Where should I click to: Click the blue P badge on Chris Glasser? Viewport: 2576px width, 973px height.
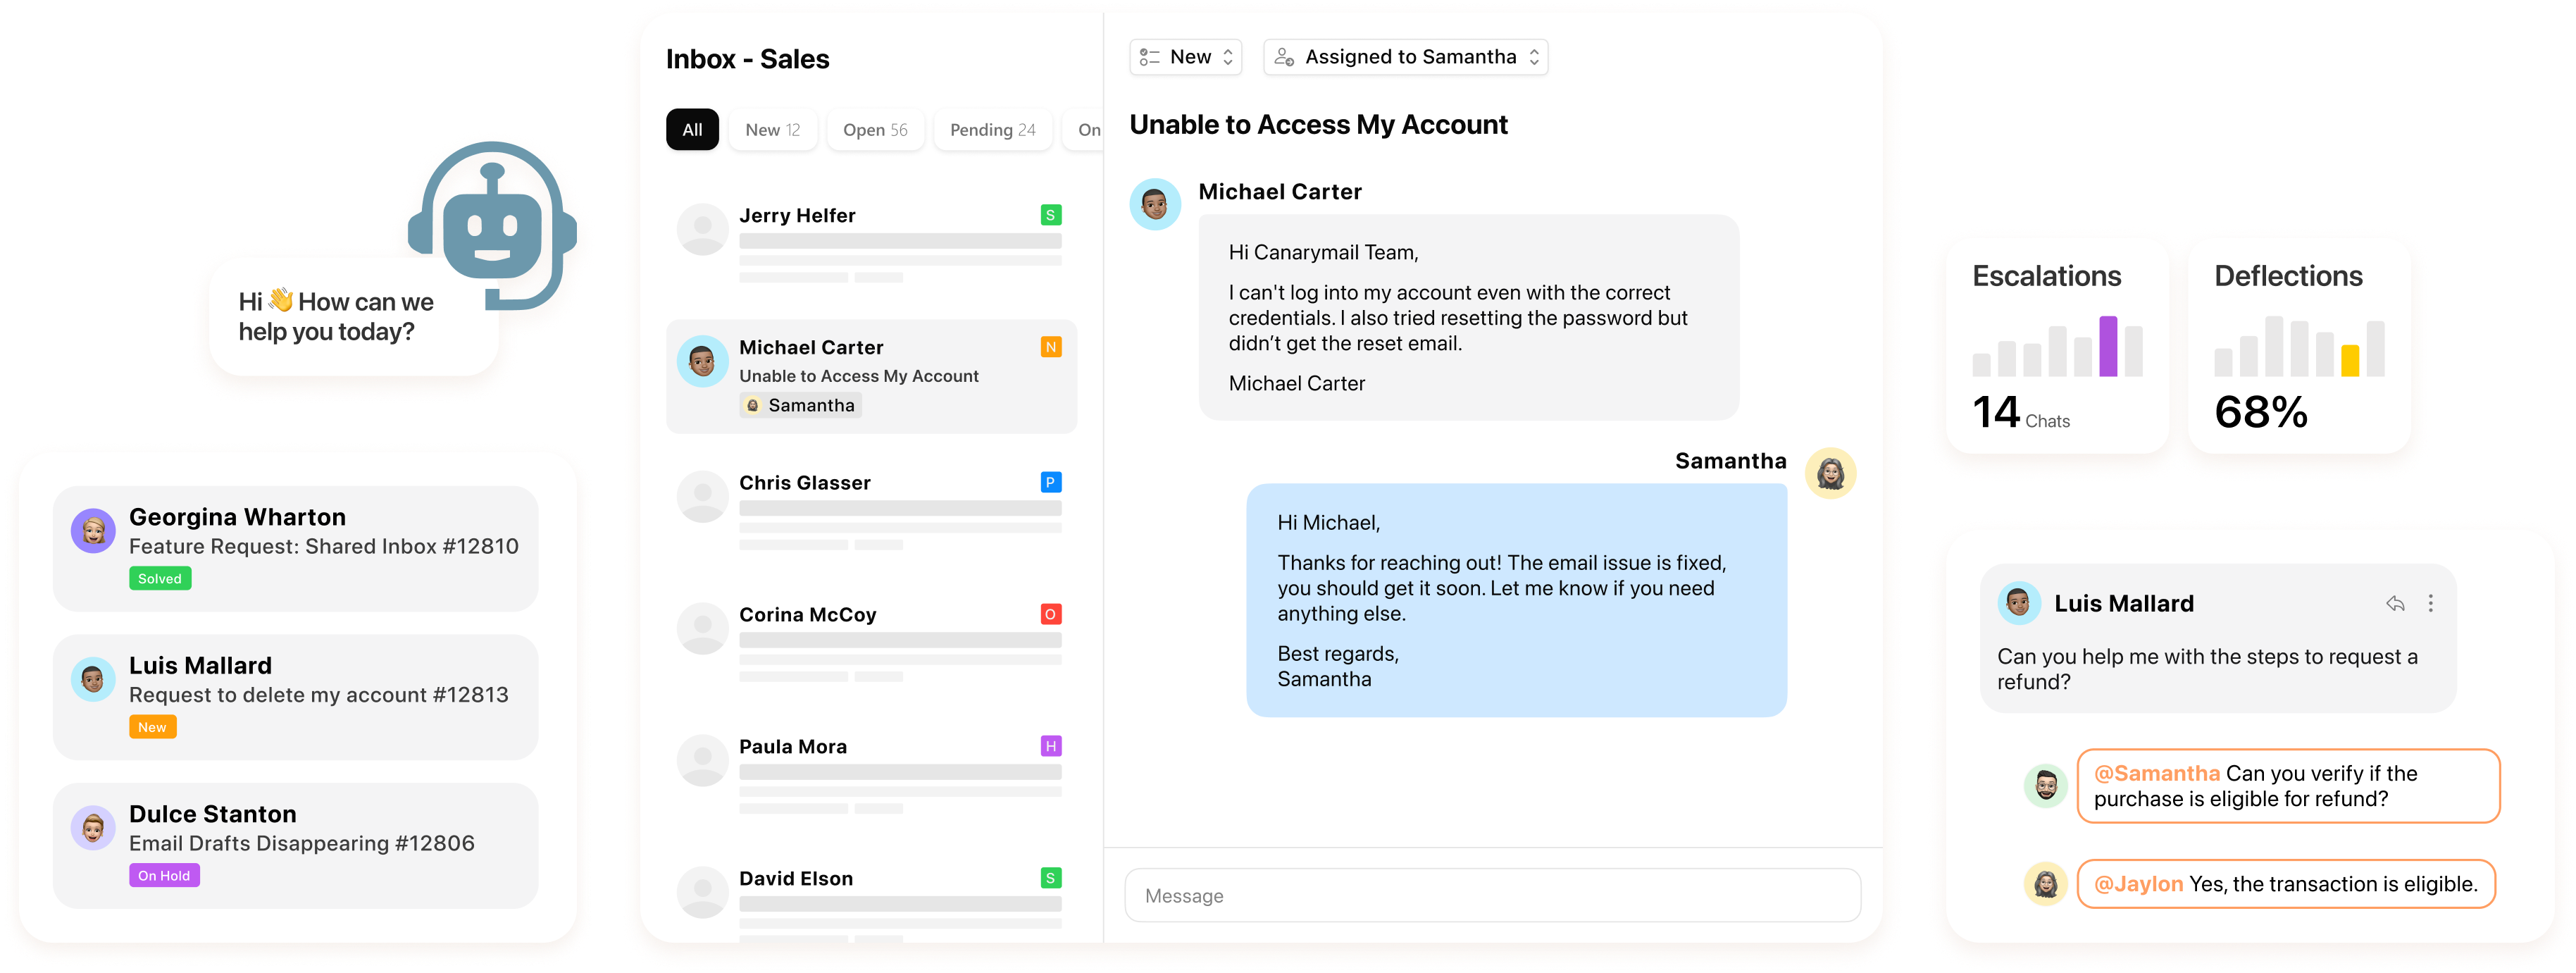pos(1050,482)
